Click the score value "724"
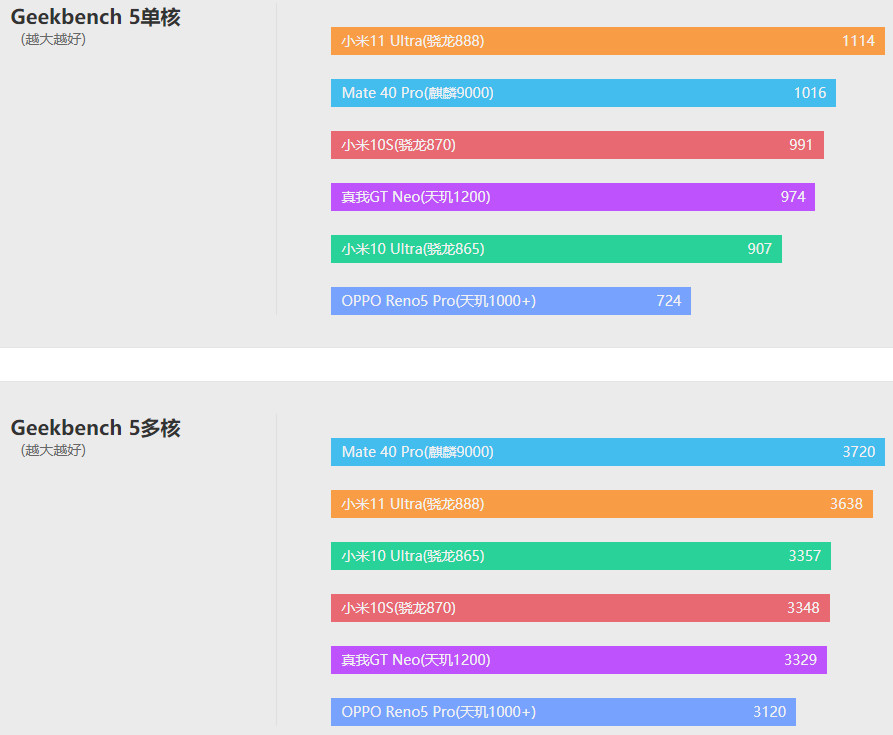 669,301
